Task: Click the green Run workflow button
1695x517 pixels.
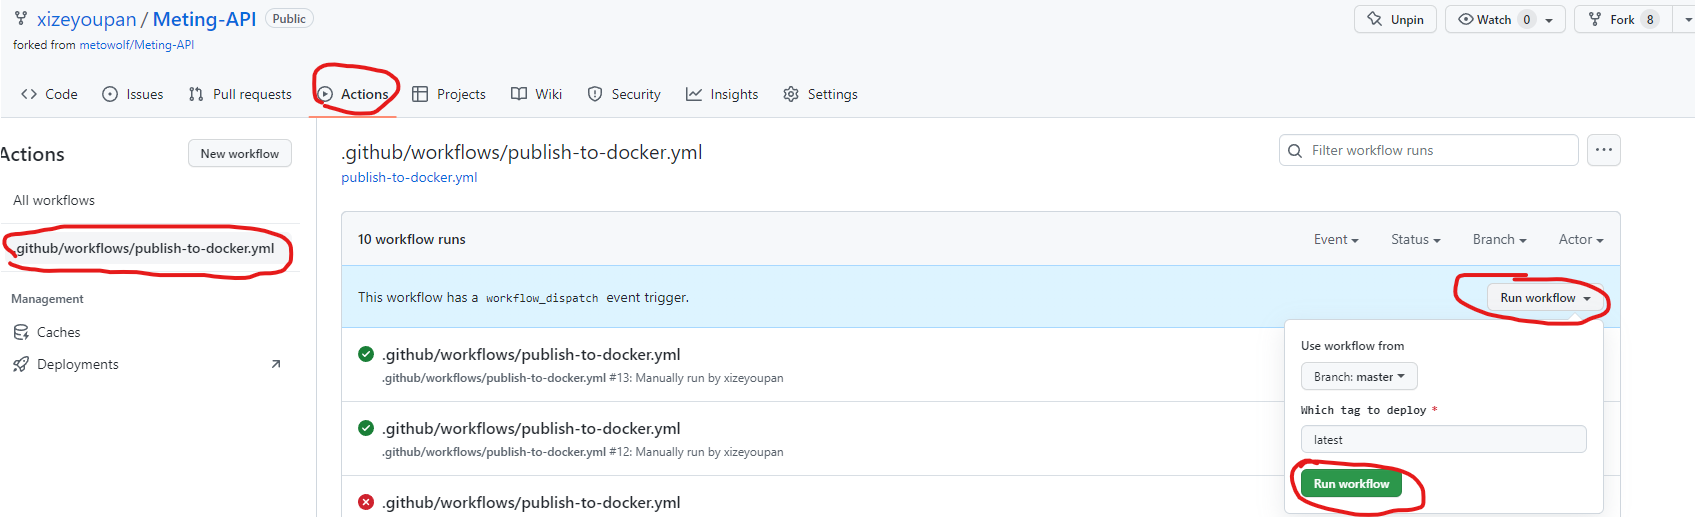Action: [1351, 484]
